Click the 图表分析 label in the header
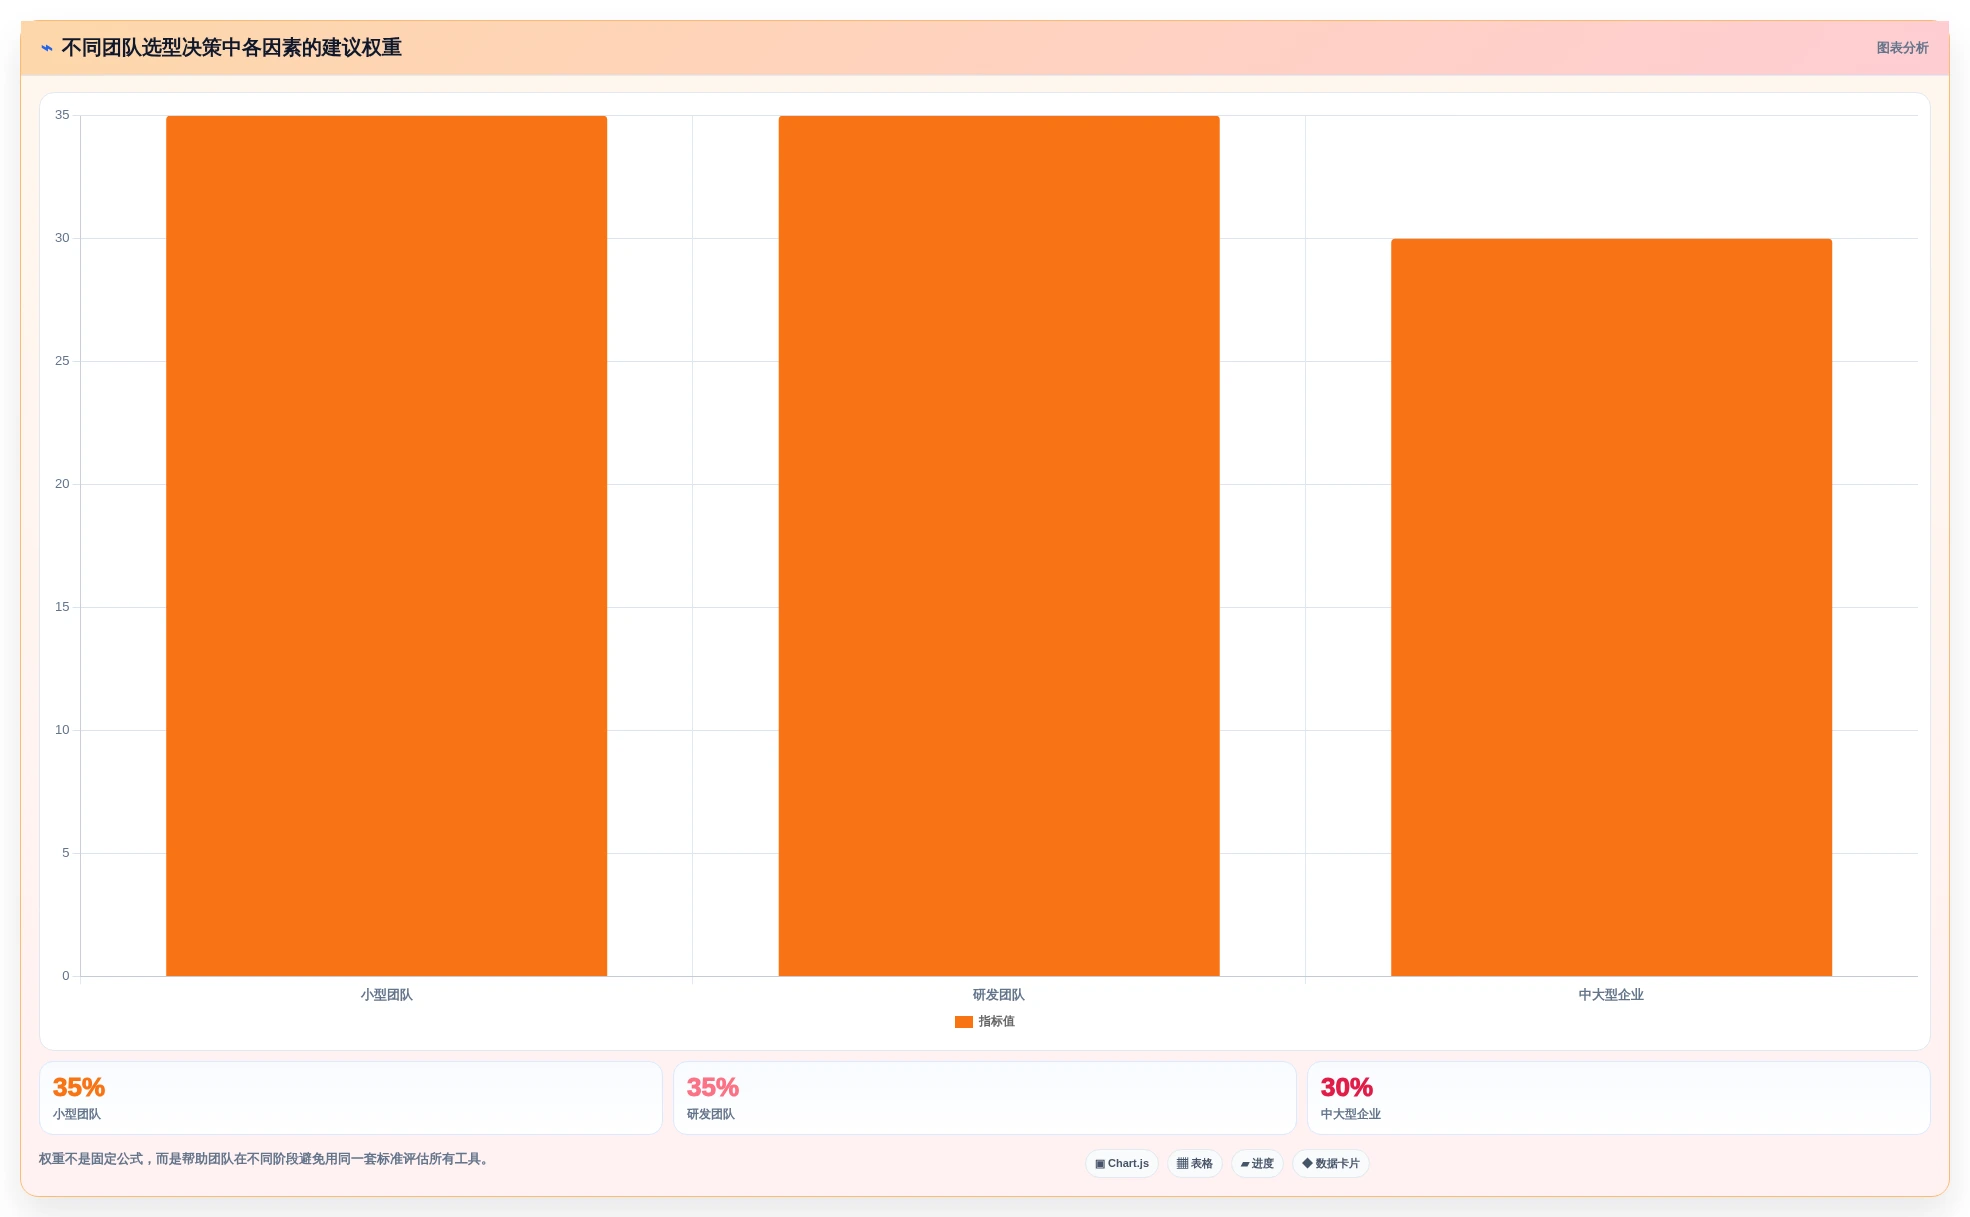1970x1217 pixels. (1902, 48)
